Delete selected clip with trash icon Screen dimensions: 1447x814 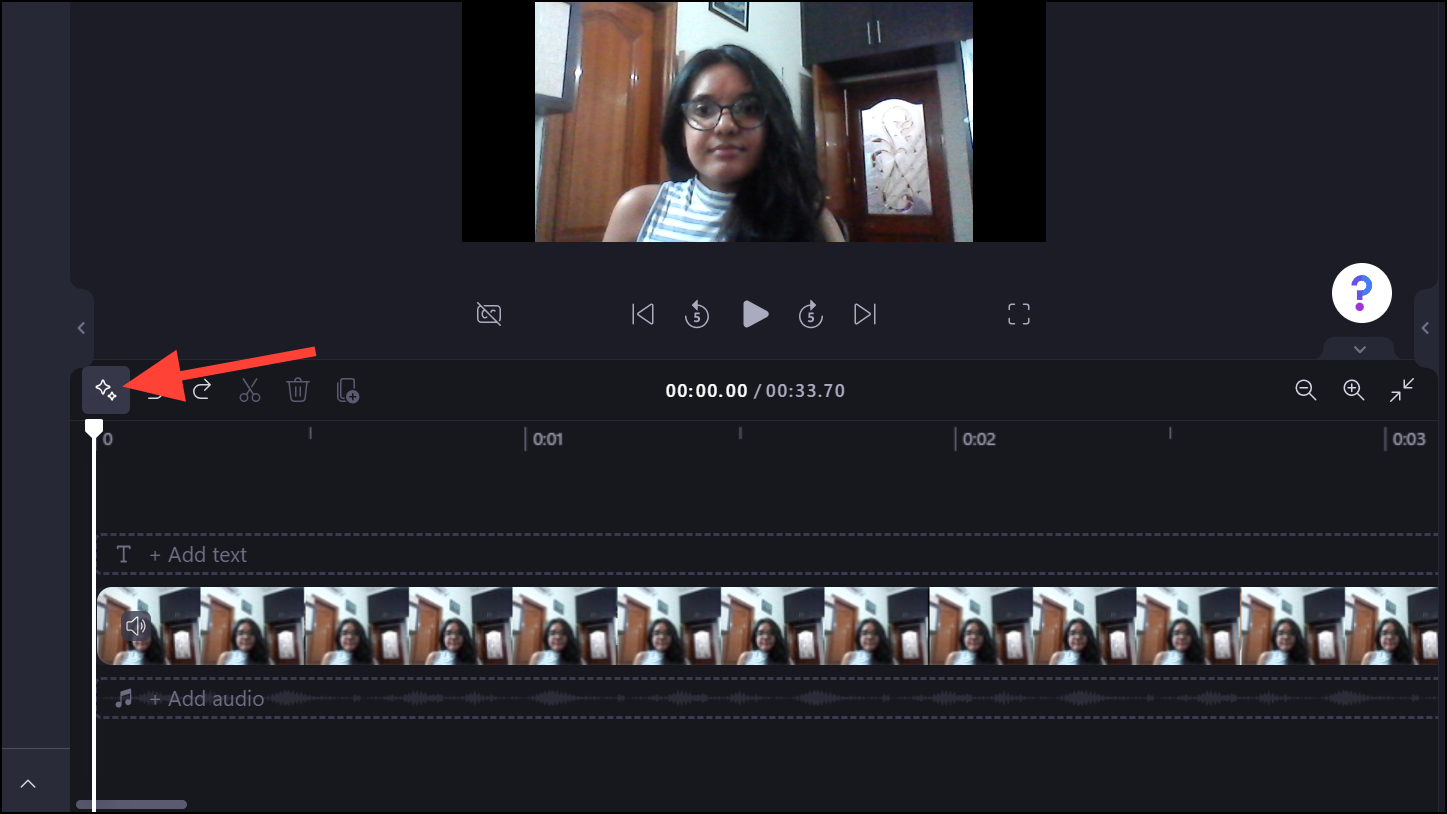pos(298,390)
